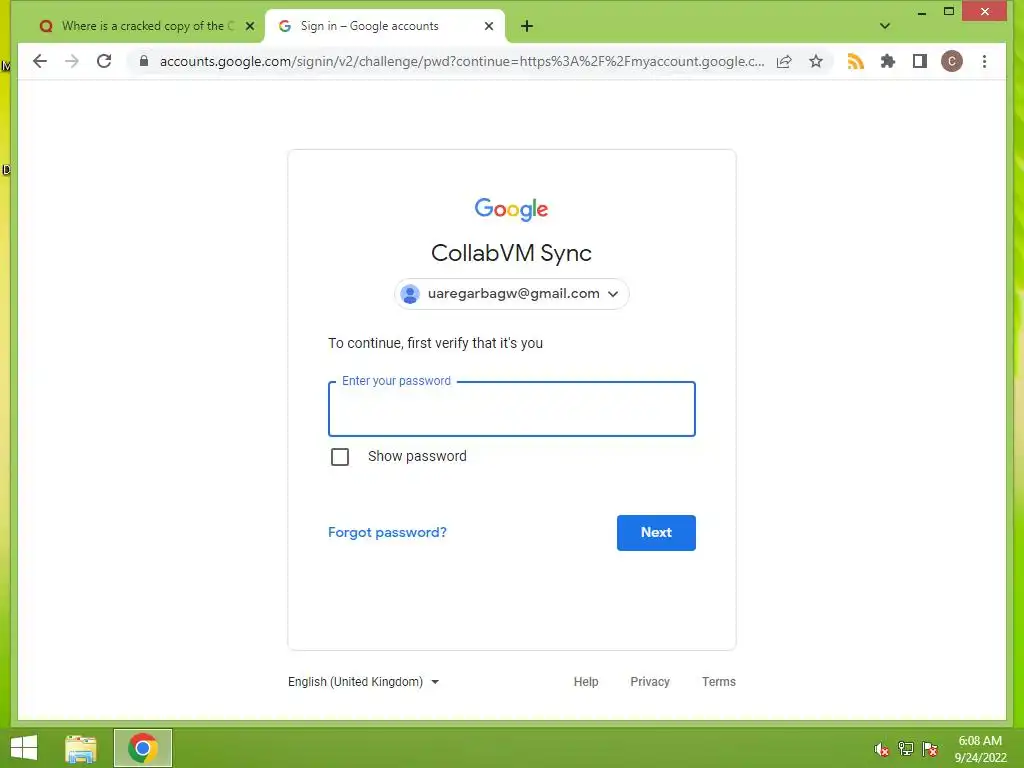Viewport: 1024px width, 768px height.
Task: Open the Help link
Action: point(586,682)
